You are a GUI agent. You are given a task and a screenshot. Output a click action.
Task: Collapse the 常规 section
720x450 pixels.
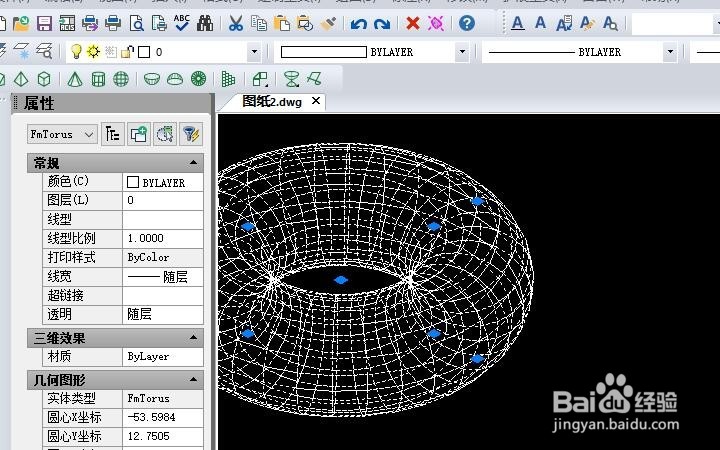(x=193, y=163)
